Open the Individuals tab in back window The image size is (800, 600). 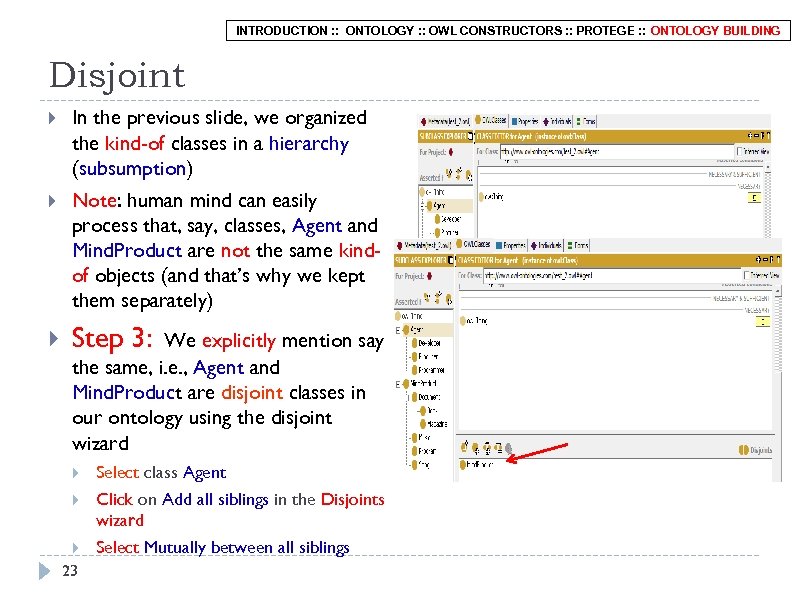tap(558, 121)
